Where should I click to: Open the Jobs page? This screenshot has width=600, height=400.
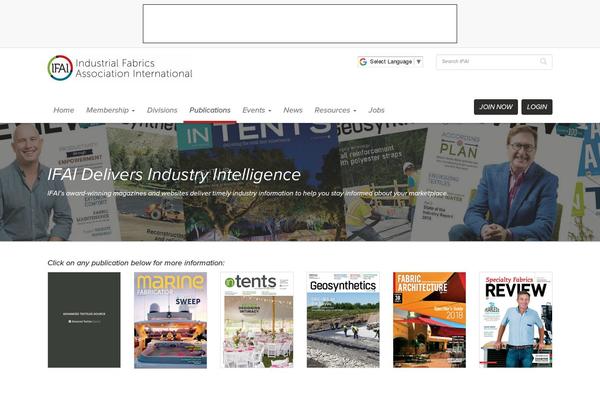coord(376,110)
